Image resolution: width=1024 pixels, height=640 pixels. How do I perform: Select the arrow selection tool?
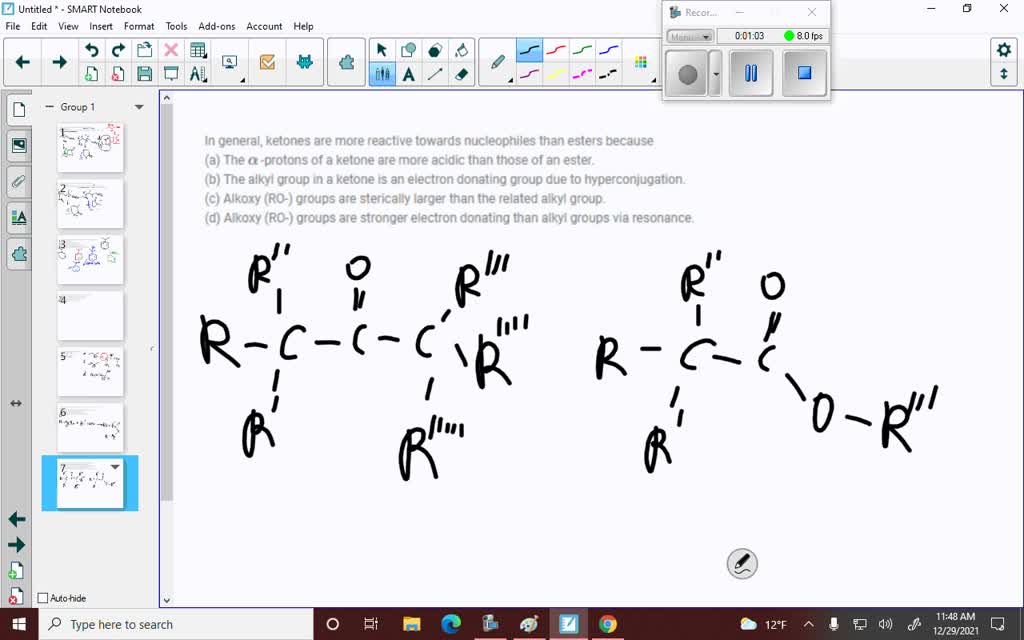point(382,50)
